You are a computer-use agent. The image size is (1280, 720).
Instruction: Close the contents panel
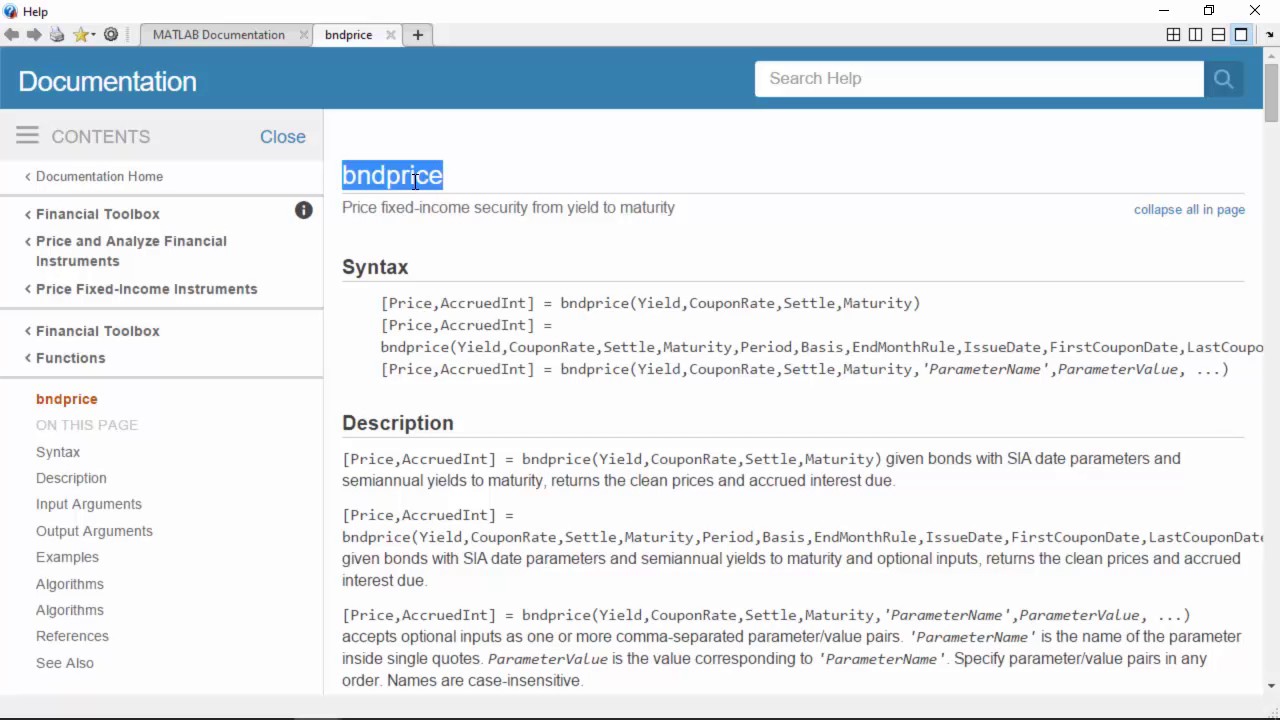pos(283,137)
